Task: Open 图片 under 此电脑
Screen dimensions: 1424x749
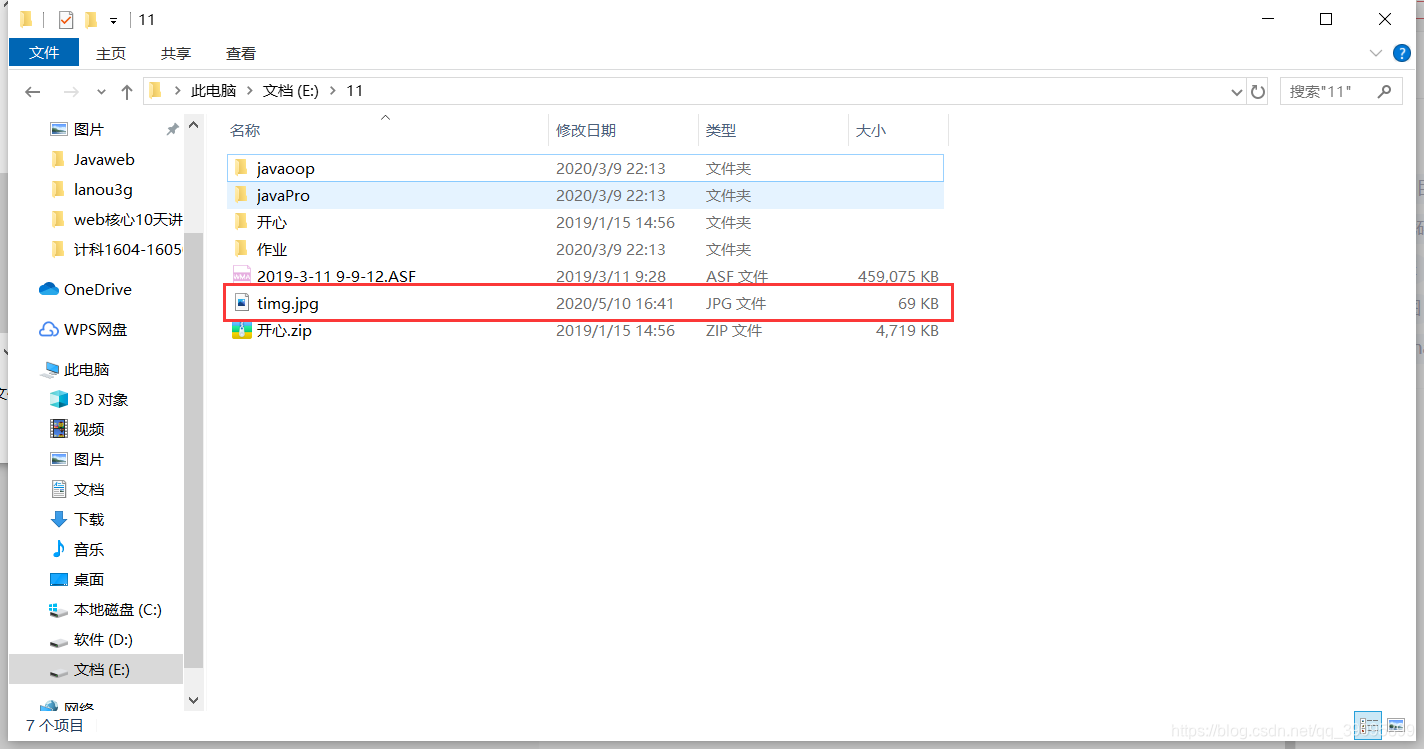Action: (x=89, y=460)
